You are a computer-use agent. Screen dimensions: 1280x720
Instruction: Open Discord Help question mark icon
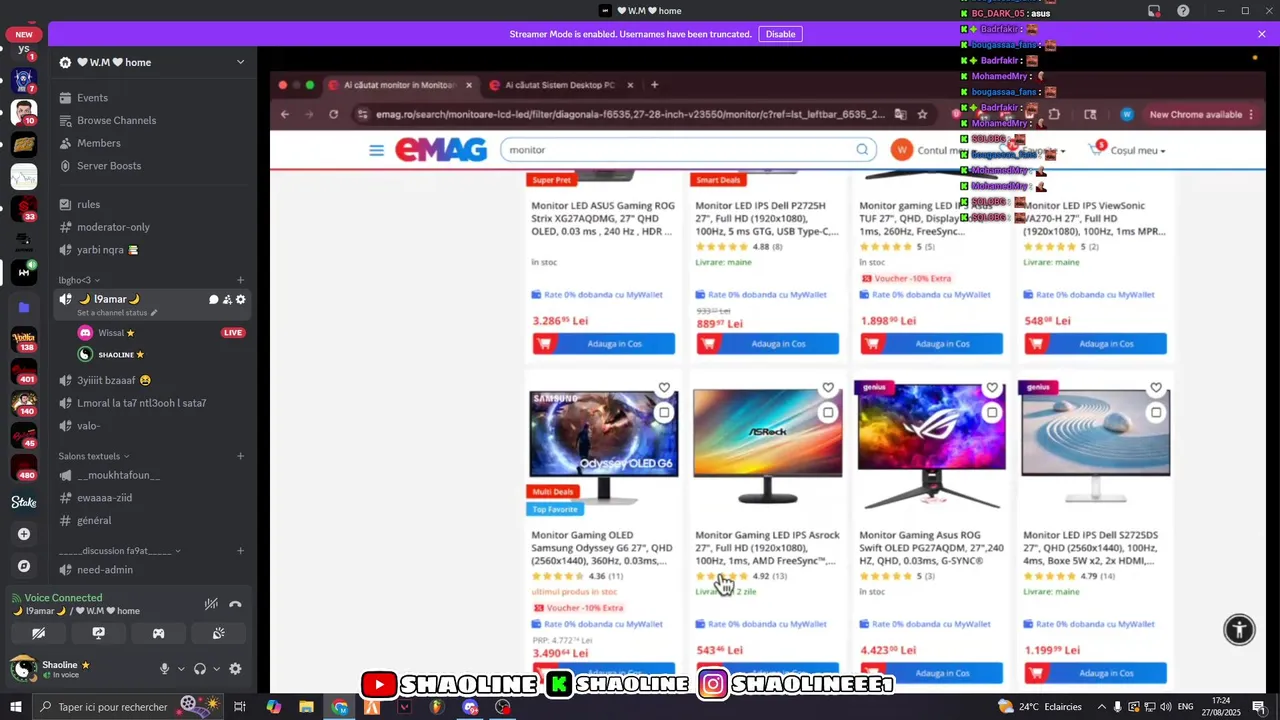(1183, 11)
